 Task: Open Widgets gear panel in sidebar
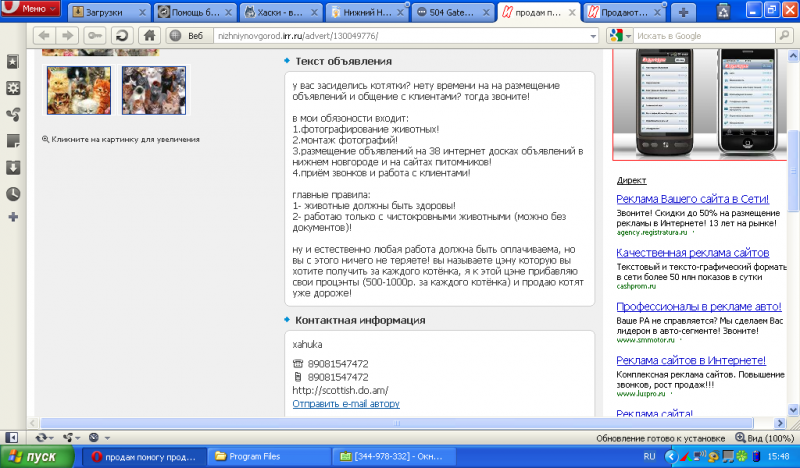pos(12,88)
